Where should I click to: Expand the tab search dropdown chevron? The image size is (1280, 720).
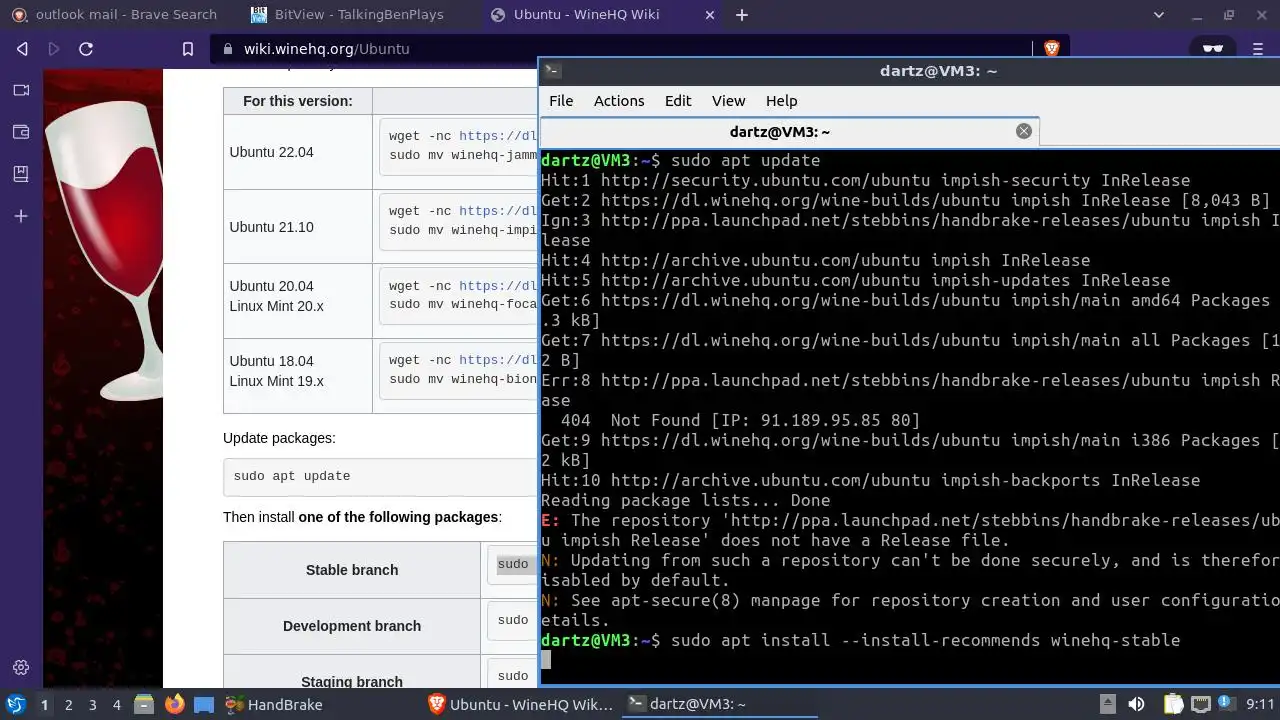1160,15
